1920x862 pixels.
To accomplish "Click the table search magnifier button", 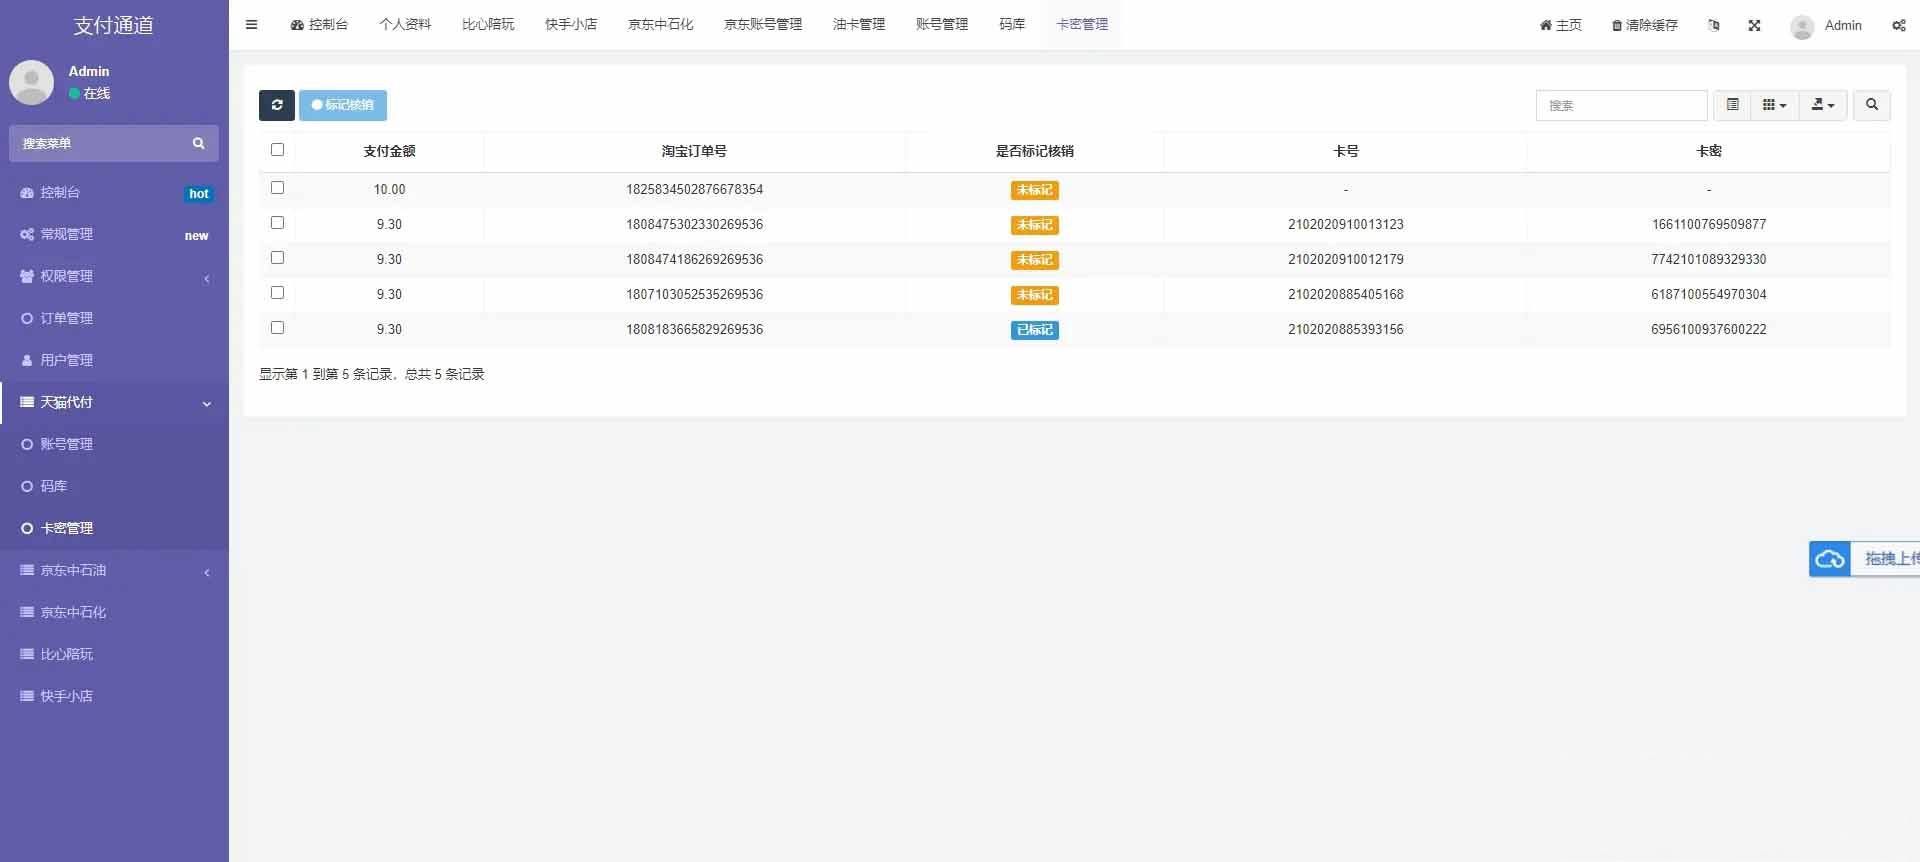I will [1872, 105].
